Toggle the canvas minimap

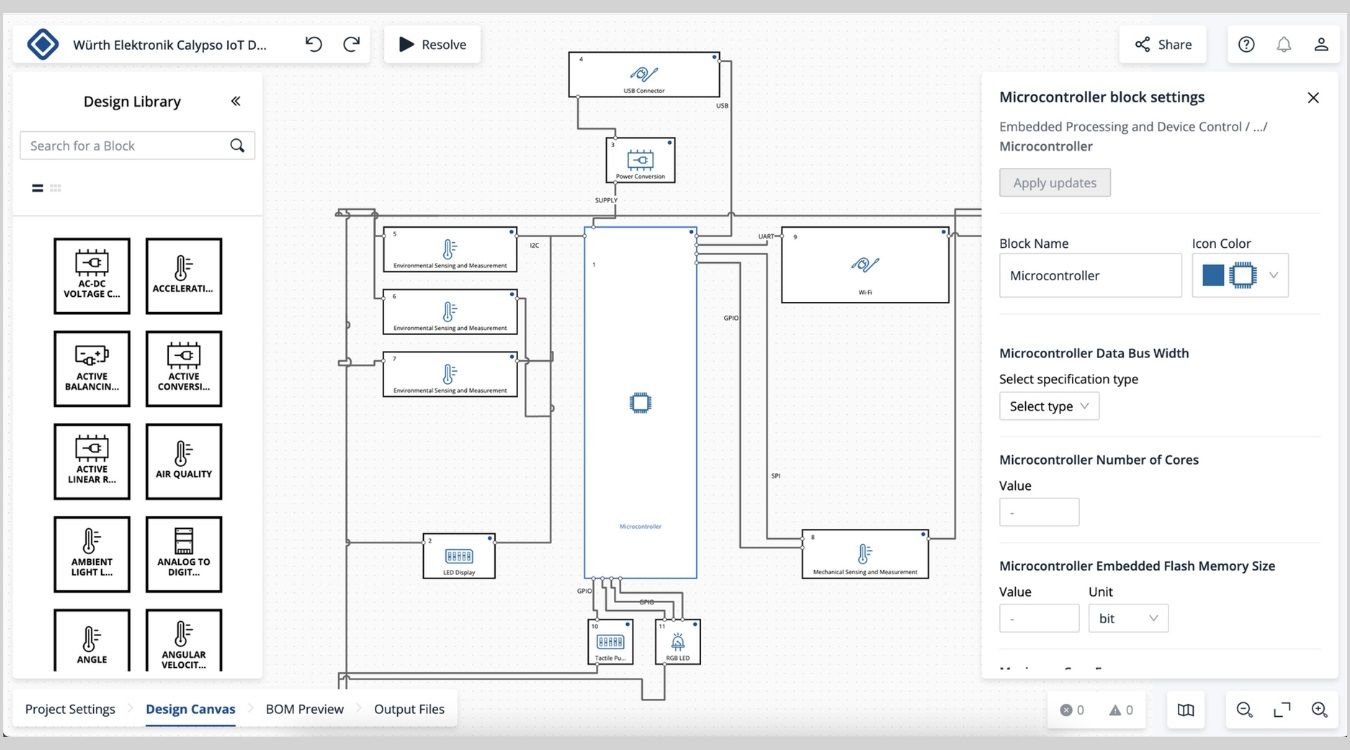point(1186,710)
